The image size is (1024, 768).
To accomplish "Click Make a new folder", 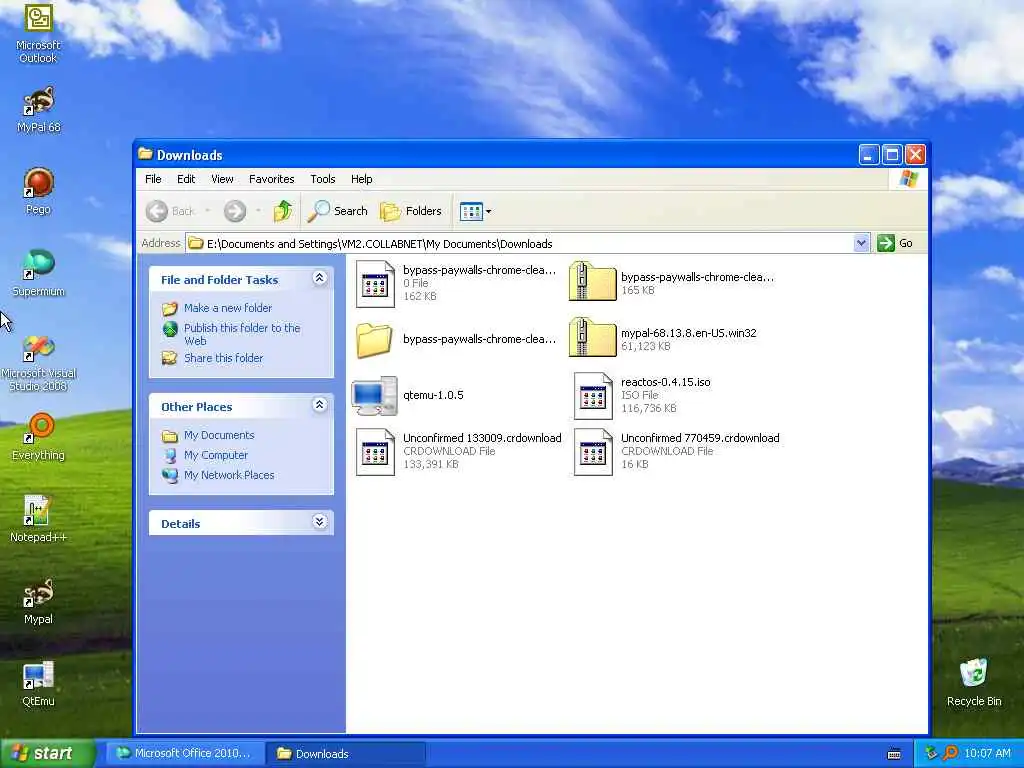I will point(228,308).
